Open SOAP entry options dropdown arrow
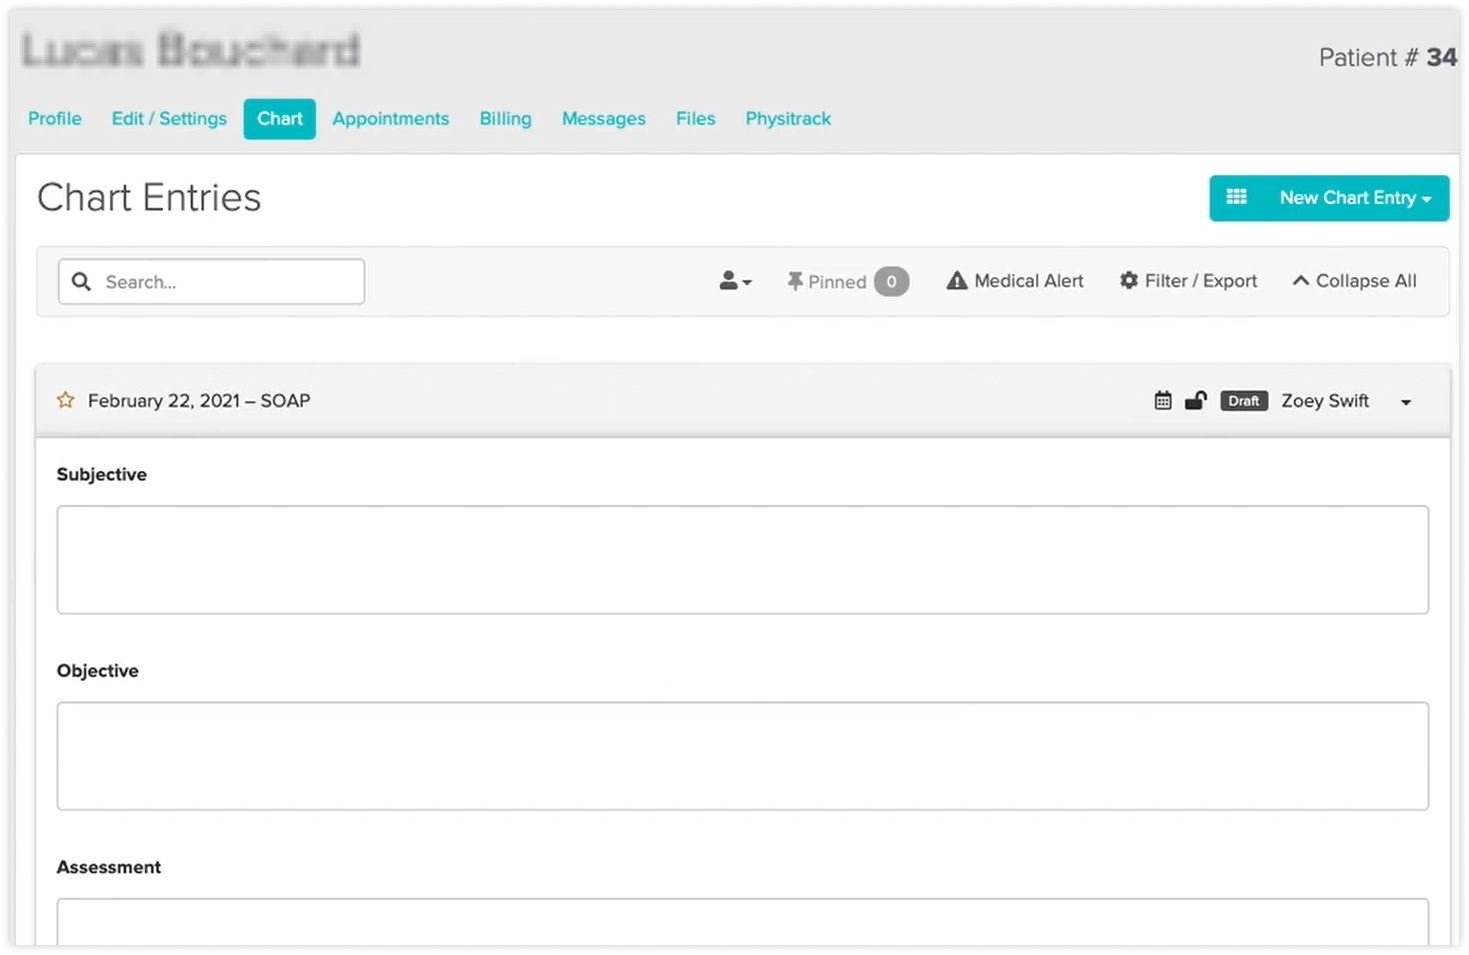 click(1405, 402)
